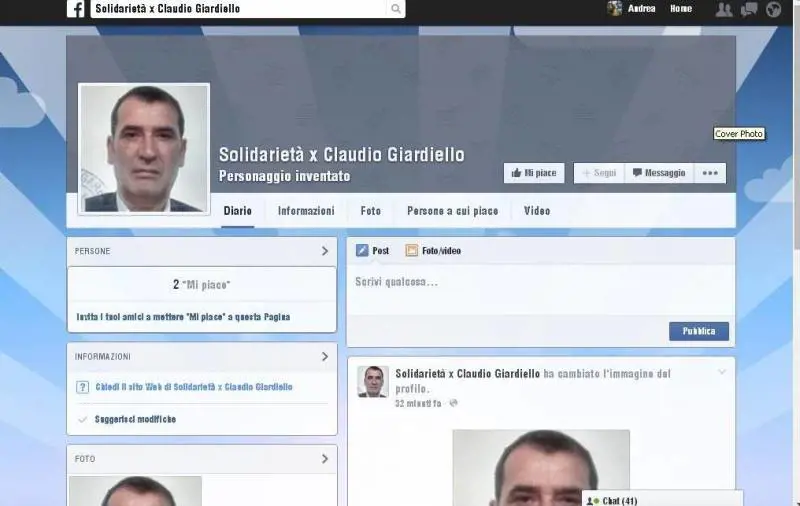Open the post options dropdown arrow
The height and width of the screenshot is (506, 800).
click(x=719, y=373)
